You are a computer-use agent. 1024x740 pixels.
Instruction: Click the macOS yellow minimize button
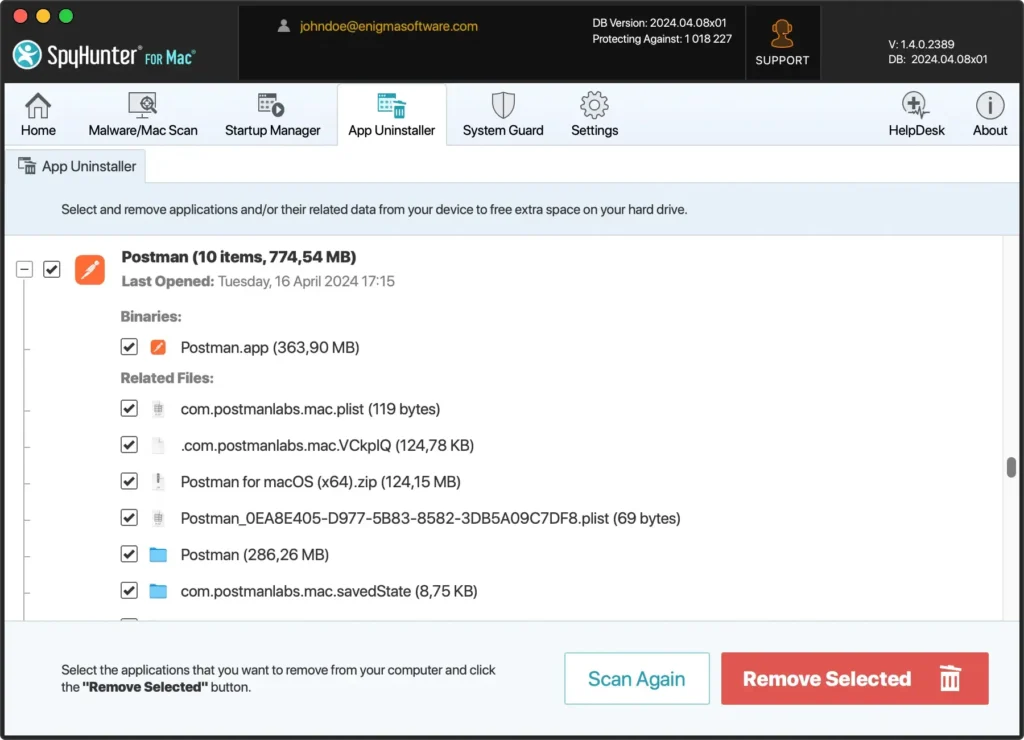[43, 16]
